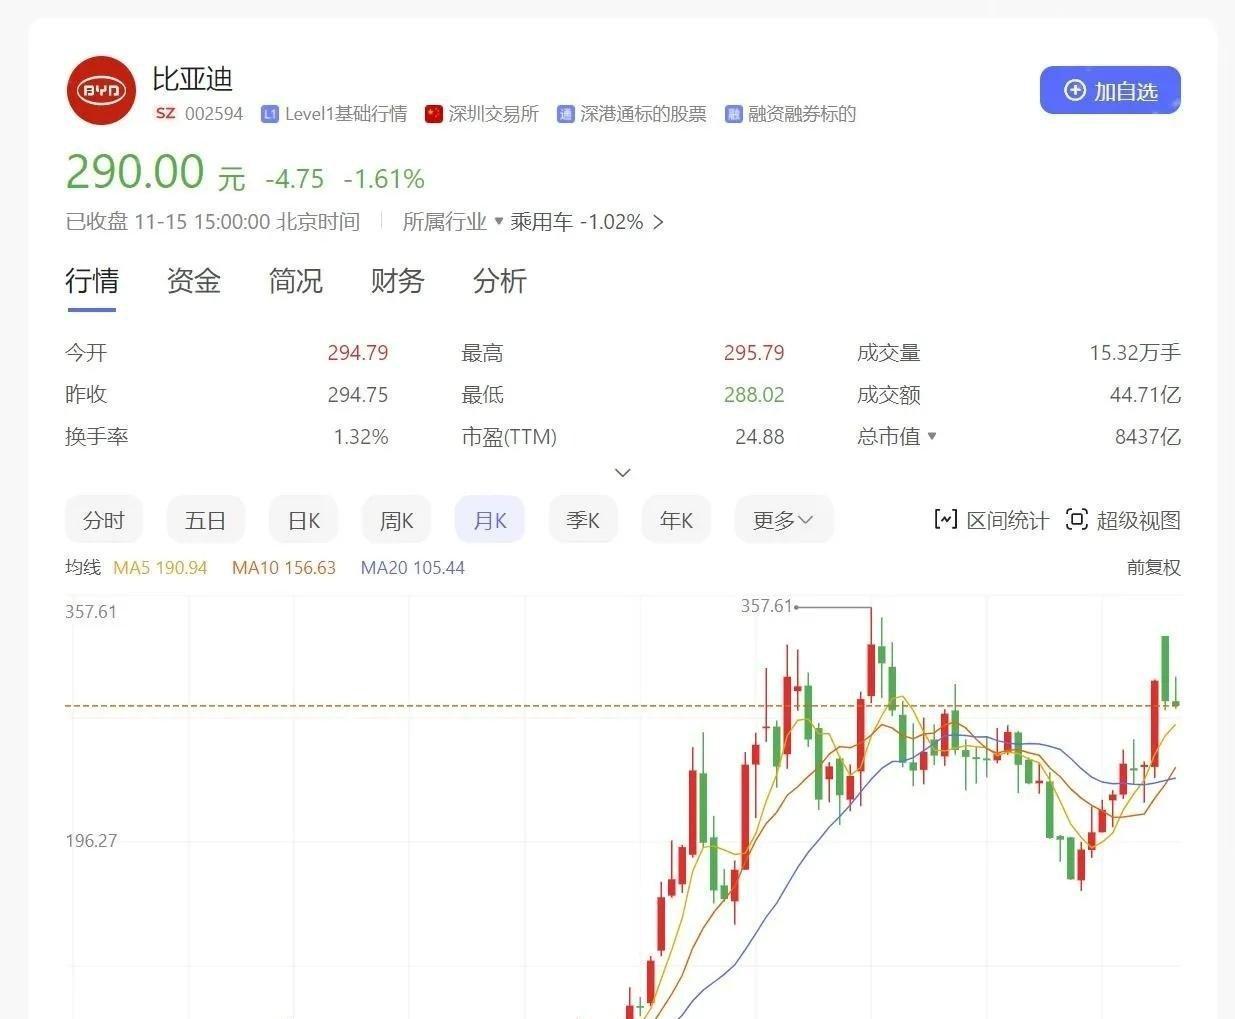Click the 深圳交易所 flag icon
The image size is (1235, 1019).
pos(433,114)
